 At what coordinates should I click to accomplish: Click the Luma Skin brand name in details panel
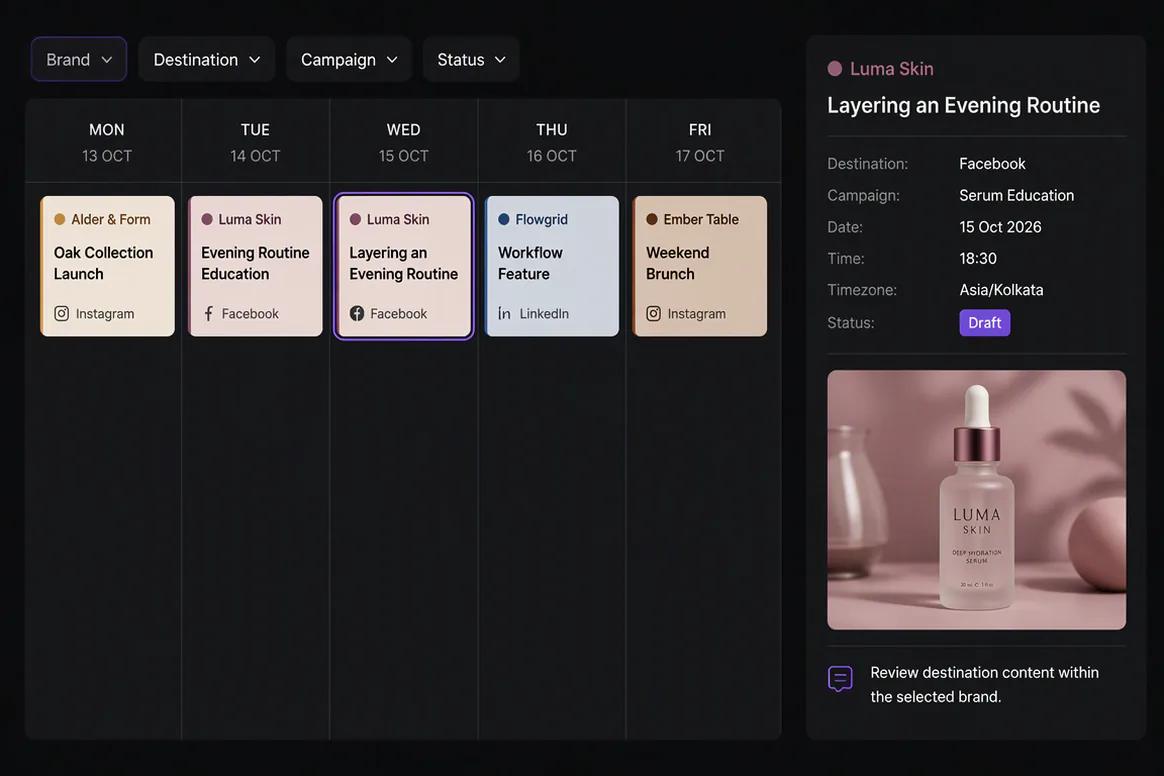(x=892, y=68)
